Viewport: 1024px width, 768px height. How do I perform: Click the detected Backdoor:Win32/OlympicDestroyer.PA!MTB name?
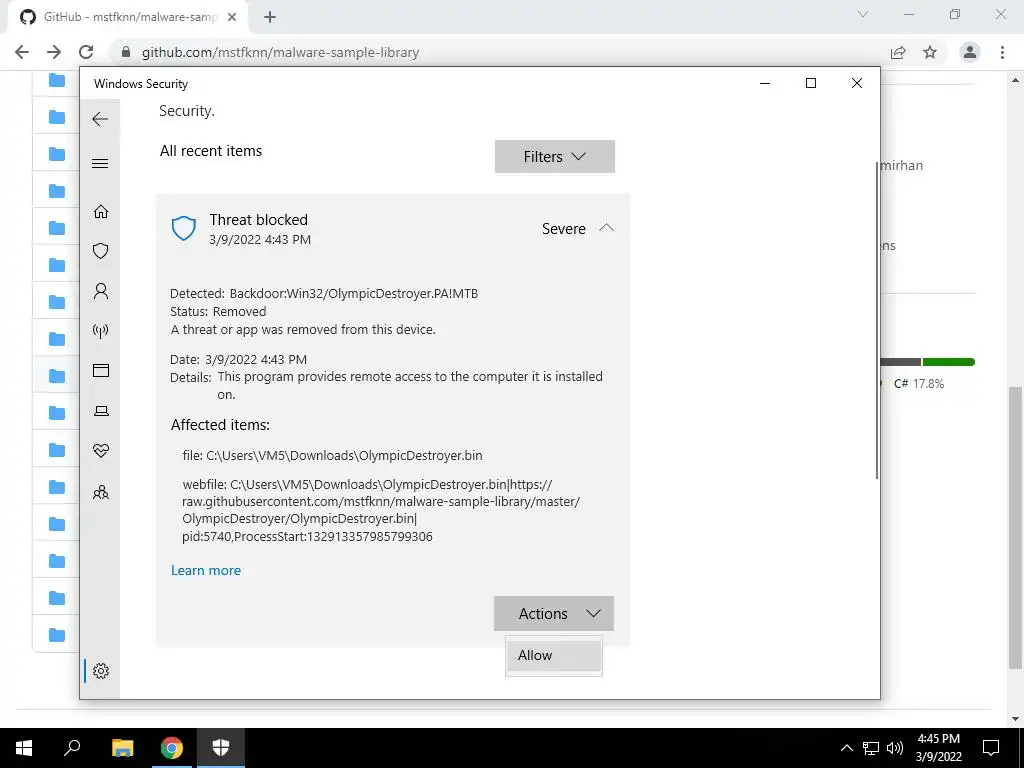coord(353,294)
